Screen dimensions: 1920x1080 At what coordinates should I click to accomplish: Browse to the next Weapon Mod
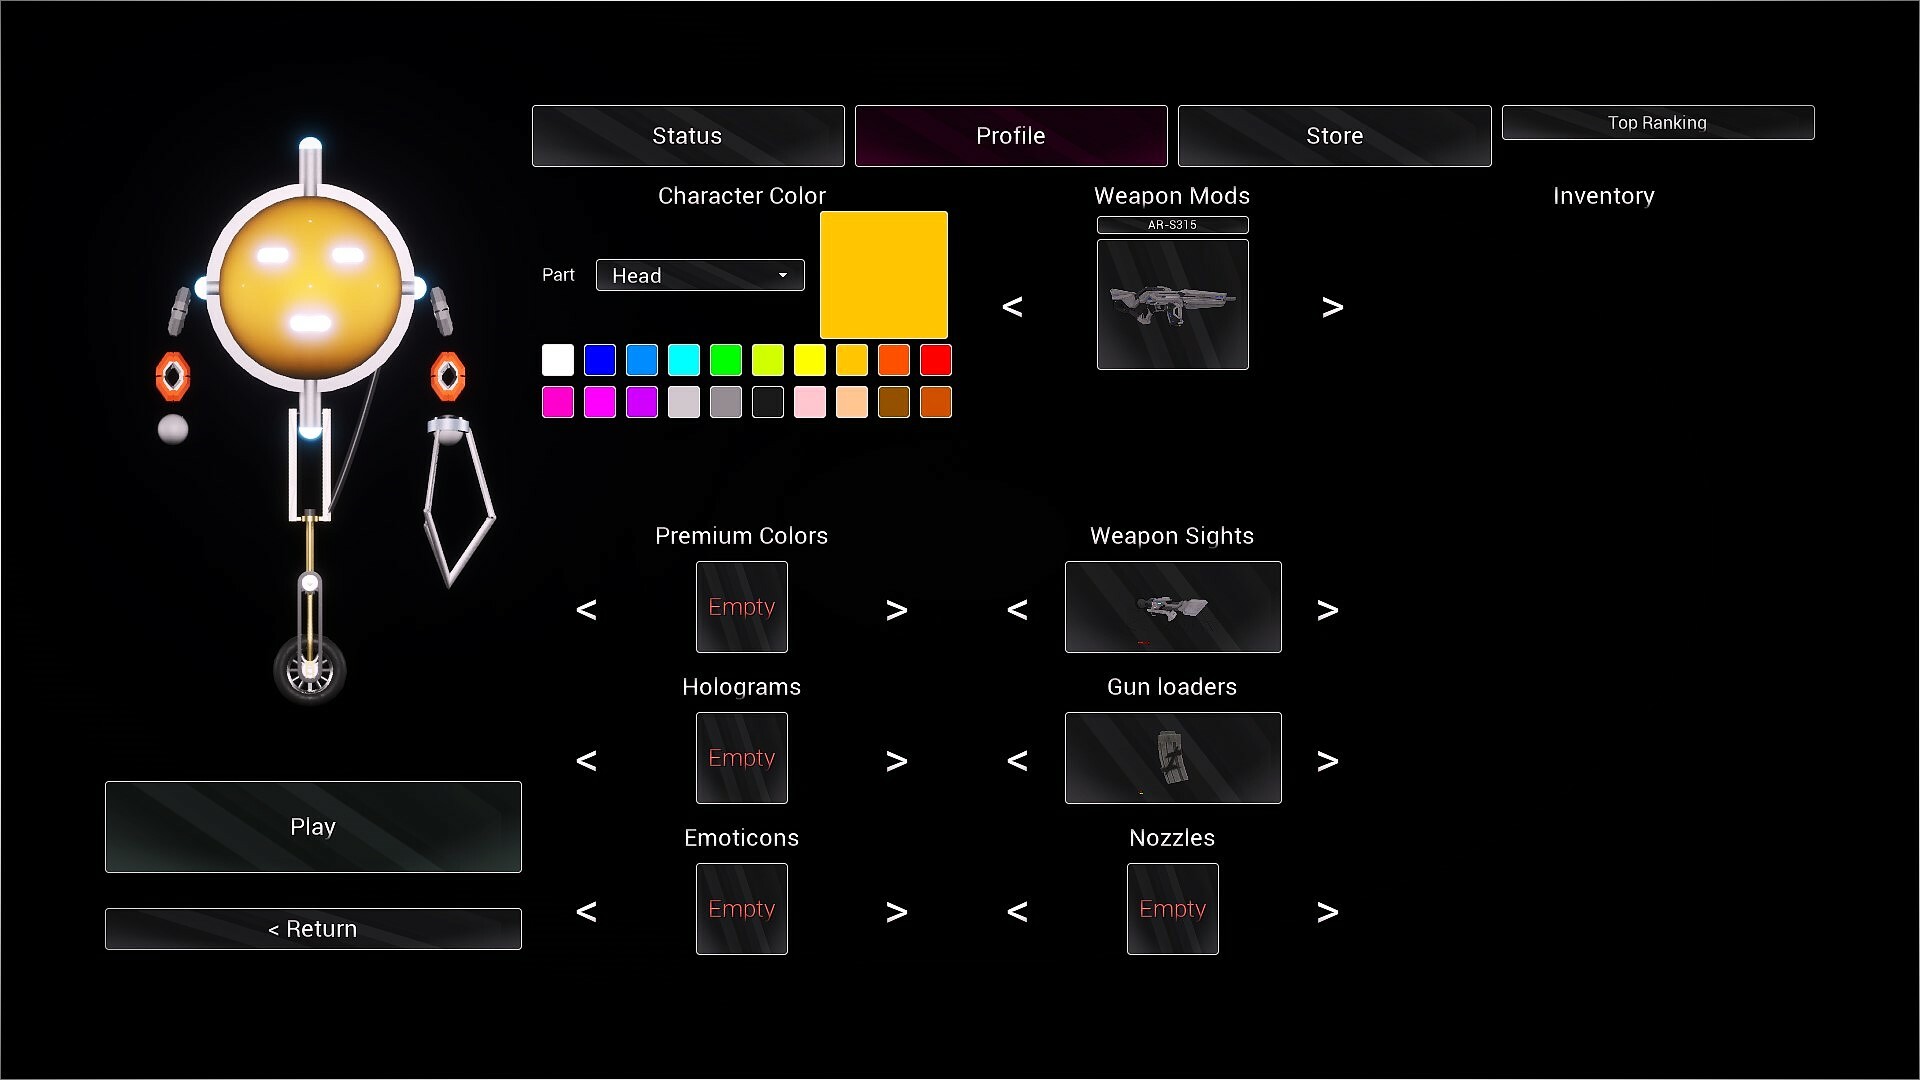1333,306
